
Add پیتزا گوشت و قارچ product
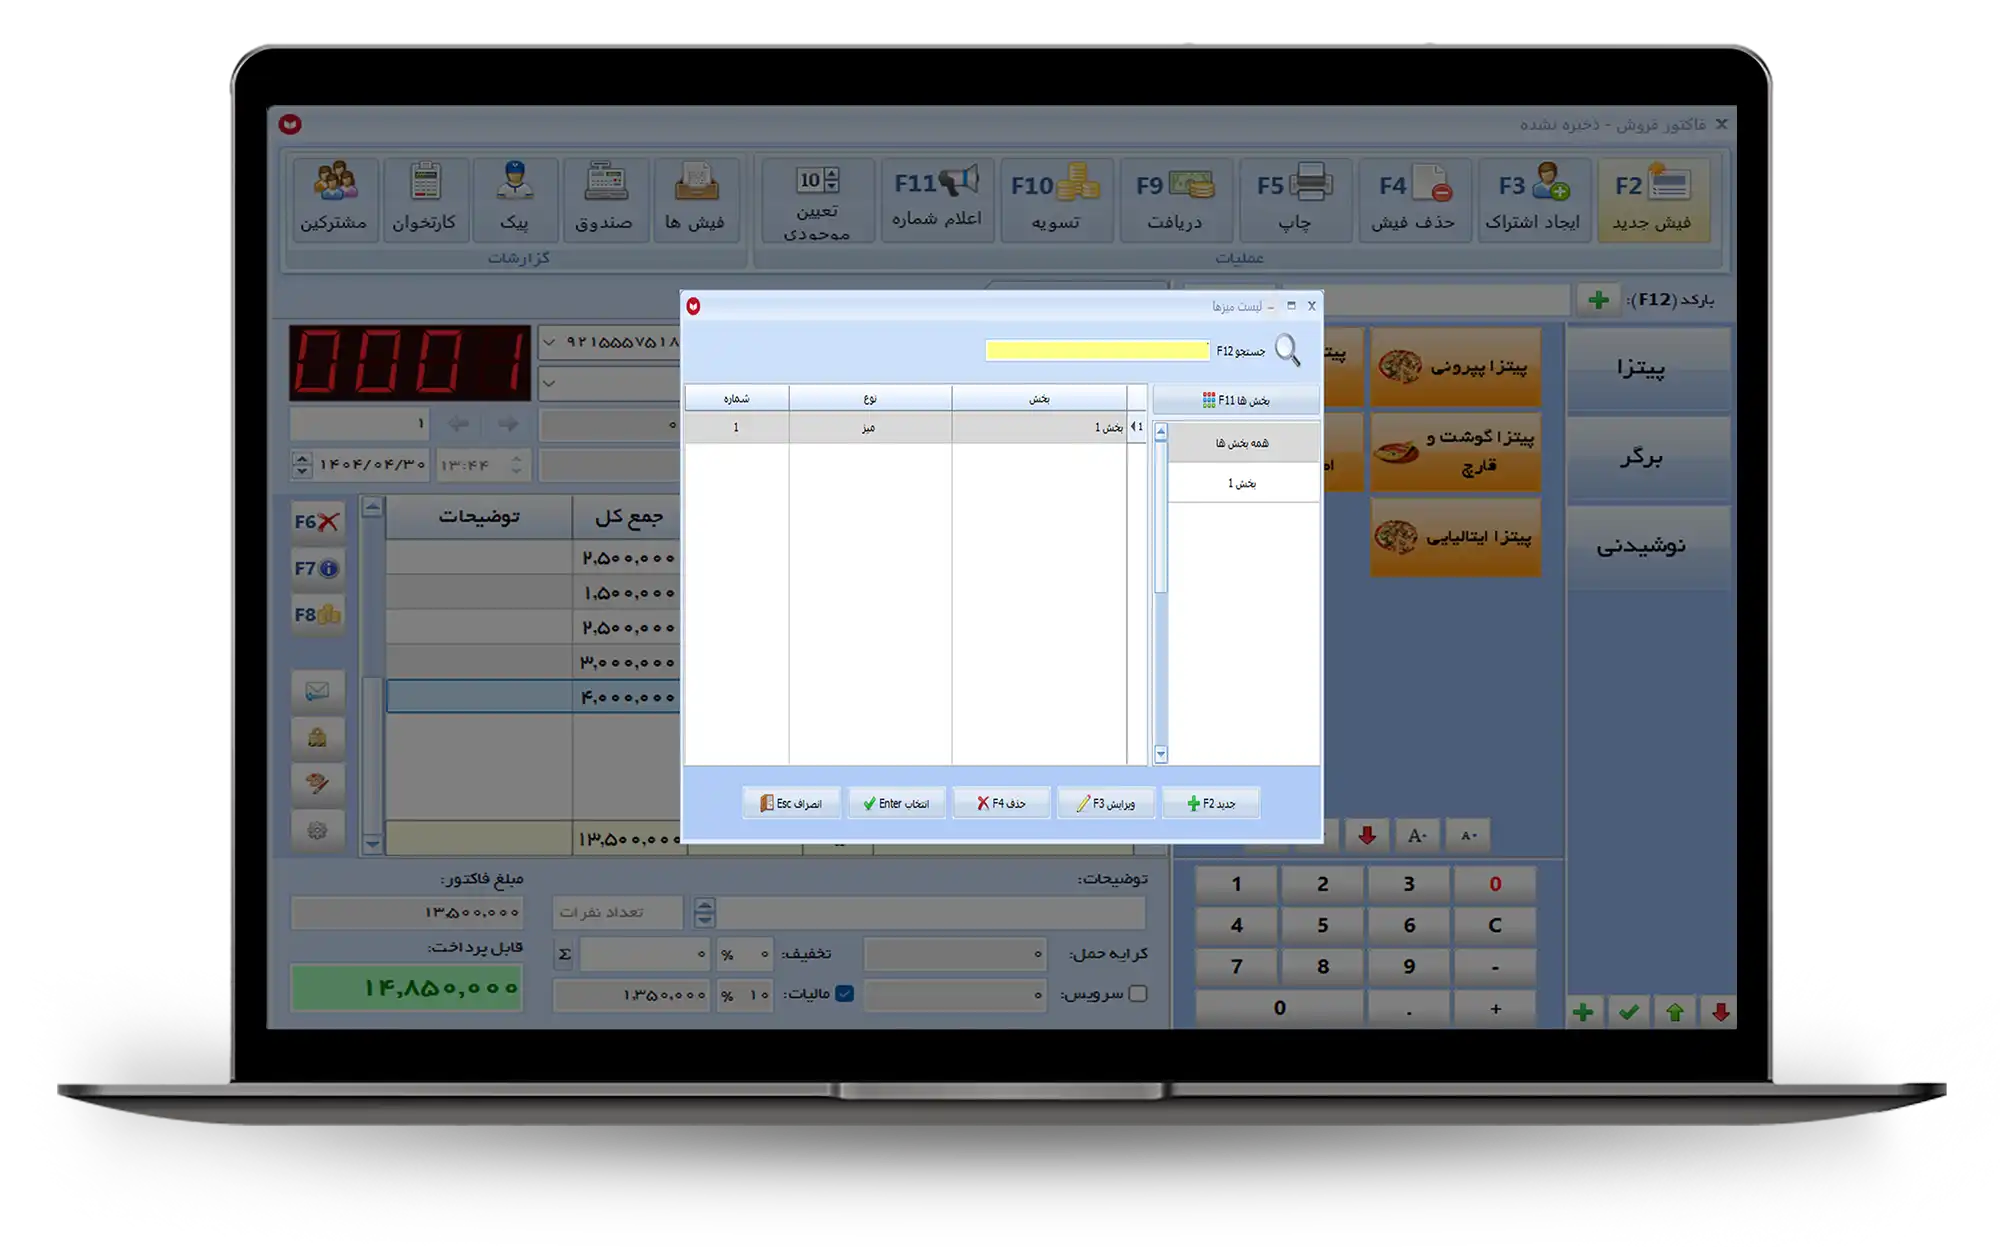(x=1456, y=452)
